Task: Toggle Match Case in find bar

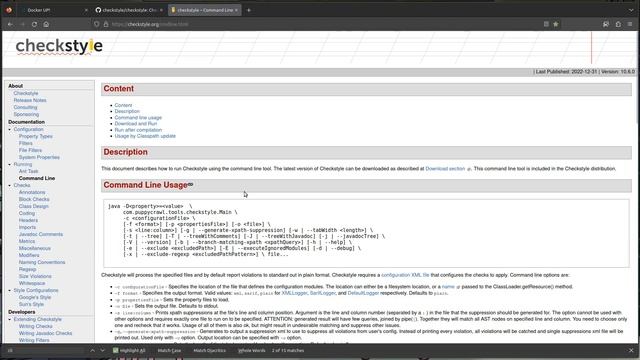Action: tap(169, 350)
